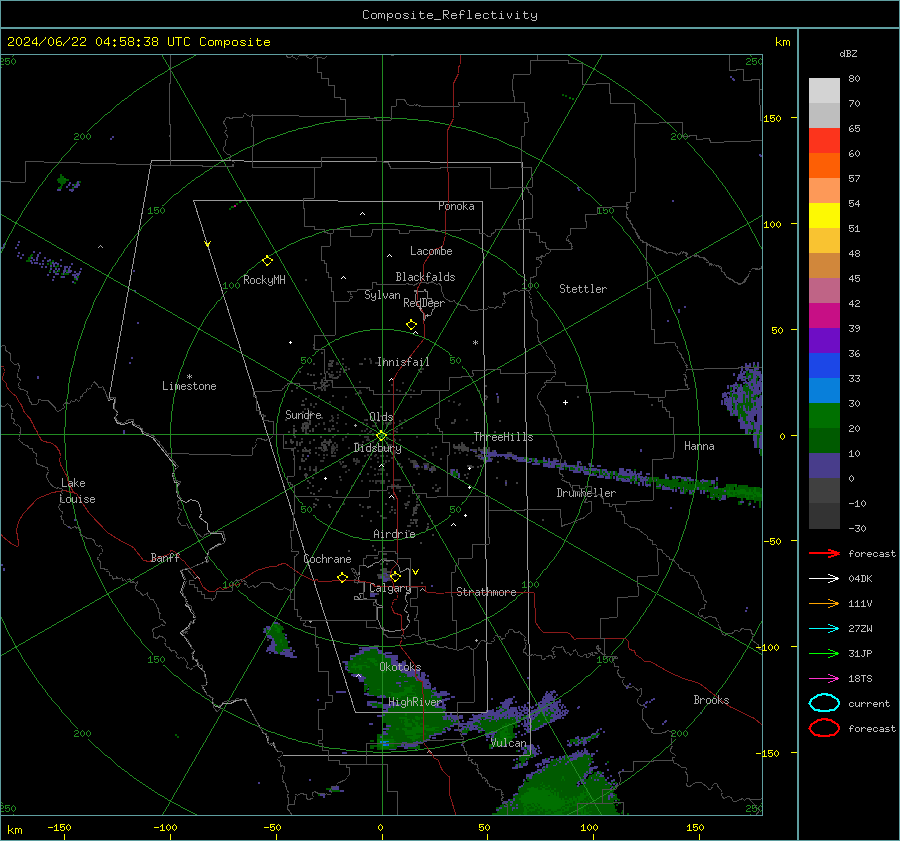Click the Banff city label
The height and width of the screenshot is (841, 900).
165,557
